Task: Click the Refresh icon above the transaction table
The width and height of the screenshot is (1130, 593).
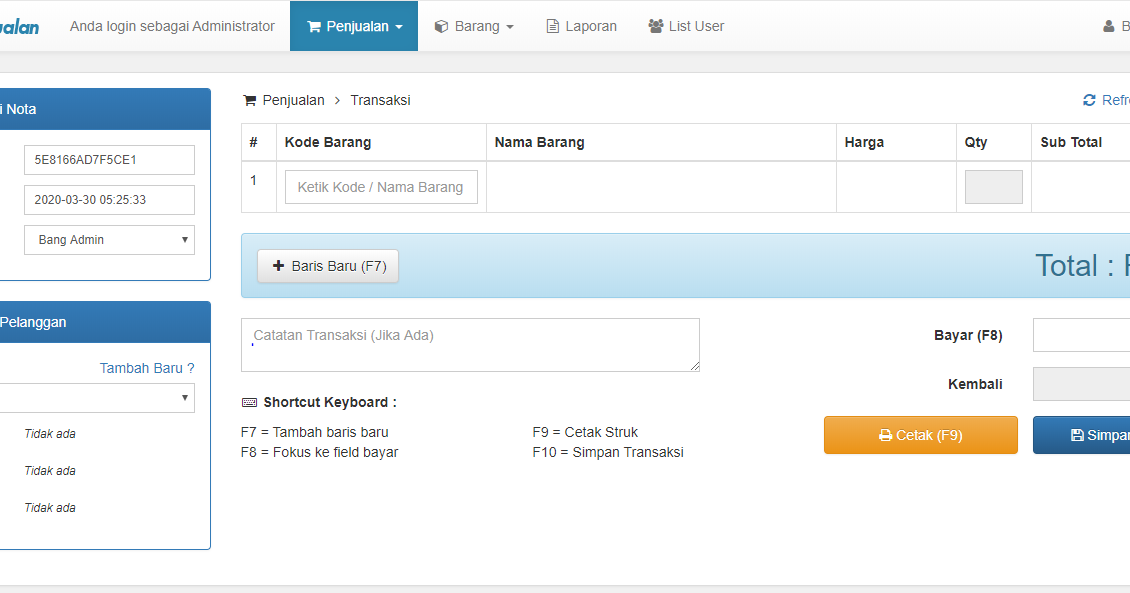Action: 1090,99
